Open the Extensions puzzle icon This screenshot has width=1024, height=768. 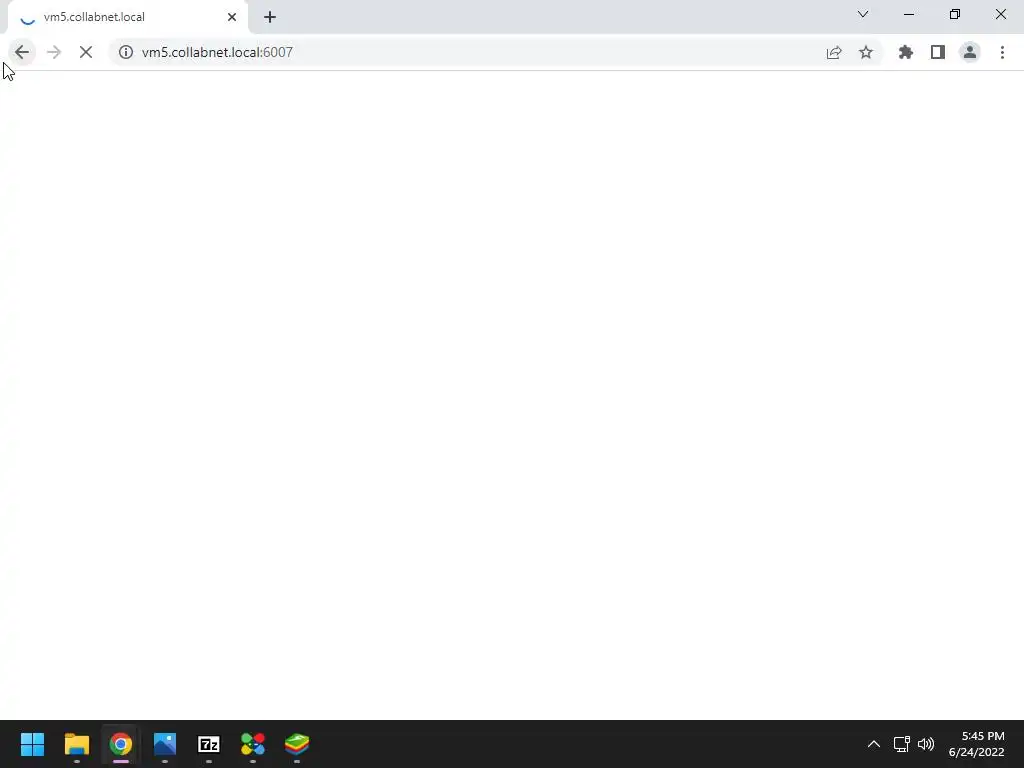[906, 52]
